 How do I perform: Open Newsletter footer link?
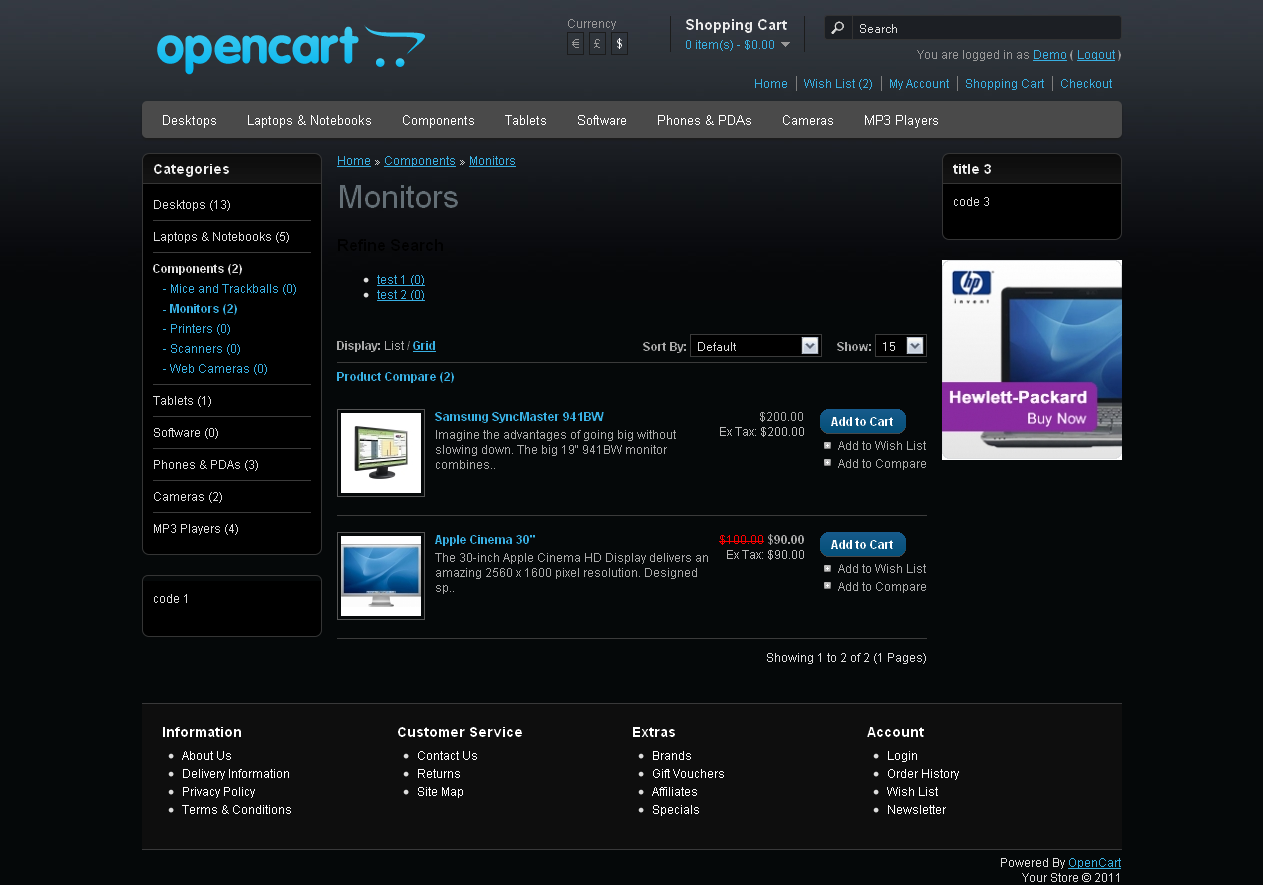(x=916, y=810)
